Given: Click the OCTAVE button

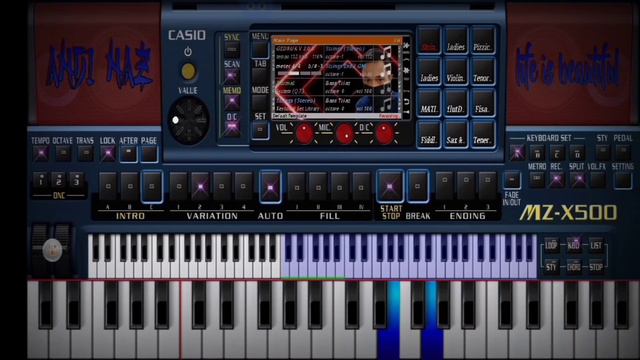Looking at the screenshot, I should [63, 154].
